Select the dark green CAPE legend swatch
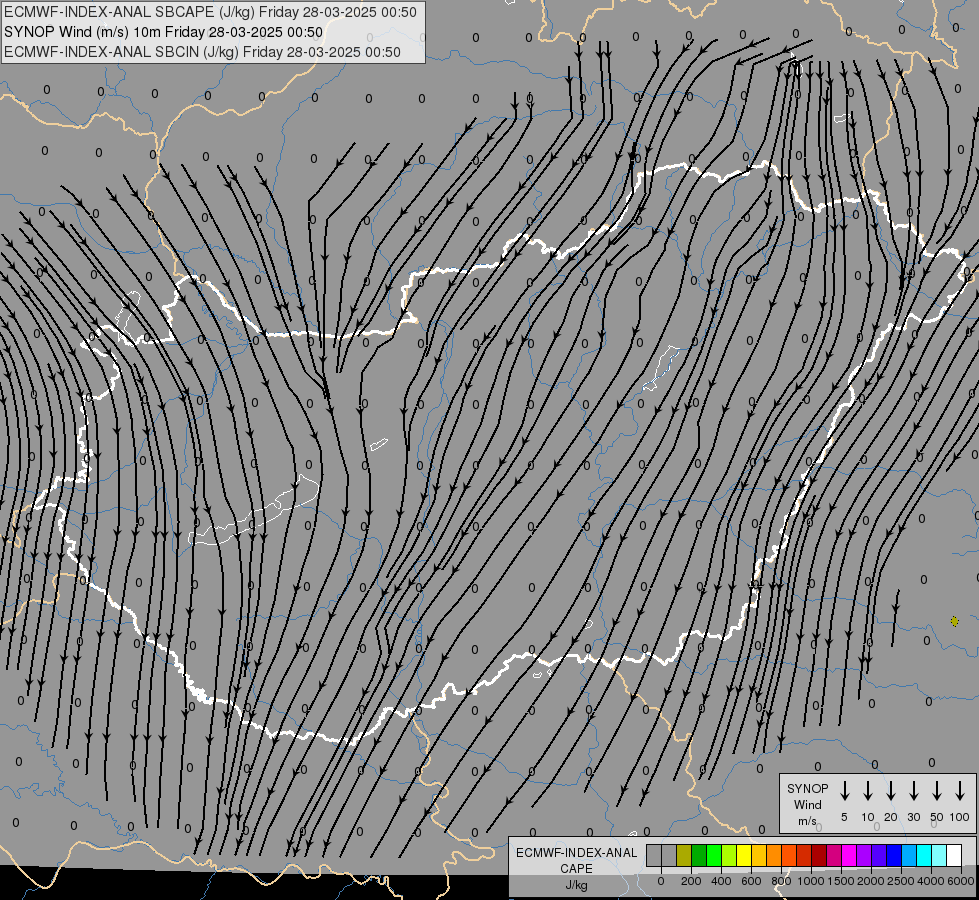The width and height of the screenshot is (979, 900). tap(699, 855)
